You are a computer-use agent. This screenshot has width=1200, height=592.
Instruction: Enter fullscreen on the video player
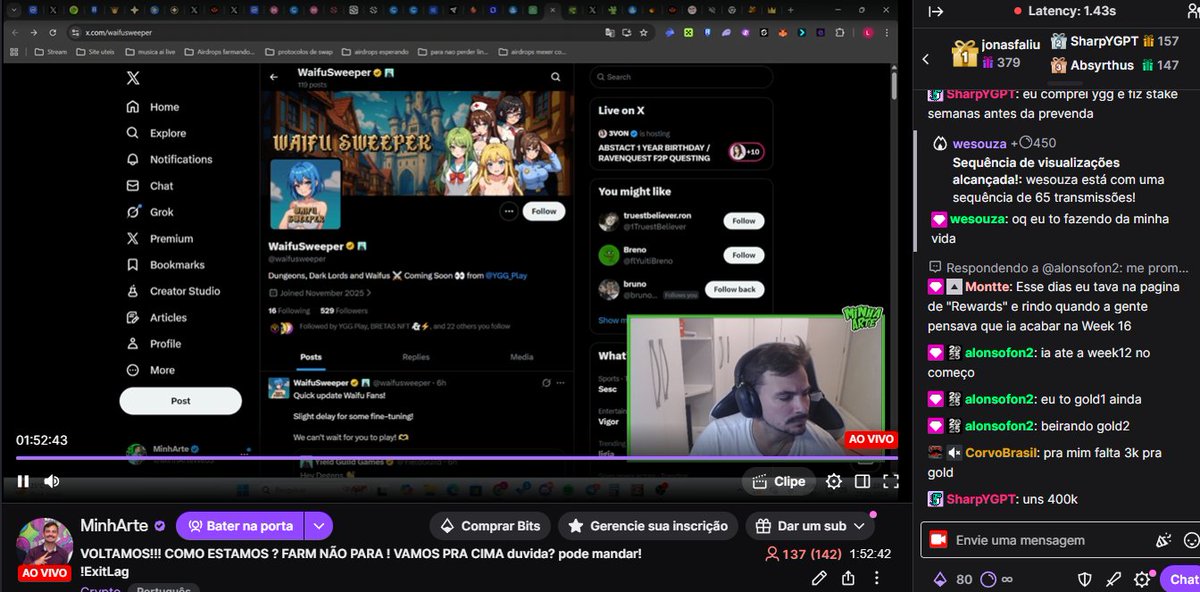point(890,481)
